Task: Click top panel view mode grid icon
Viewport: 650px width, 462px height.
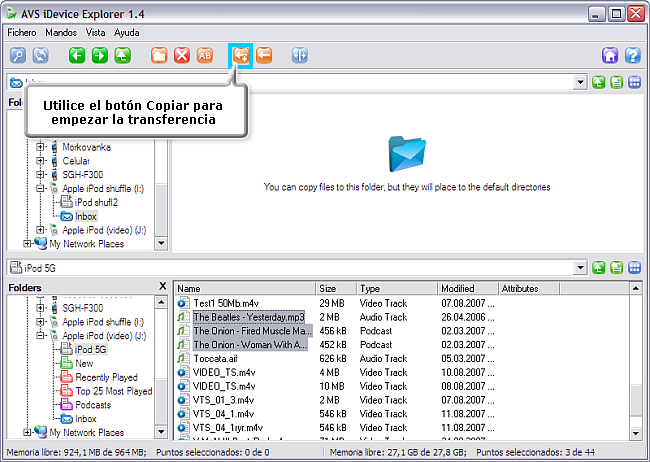Action: (x=635, y=83)
